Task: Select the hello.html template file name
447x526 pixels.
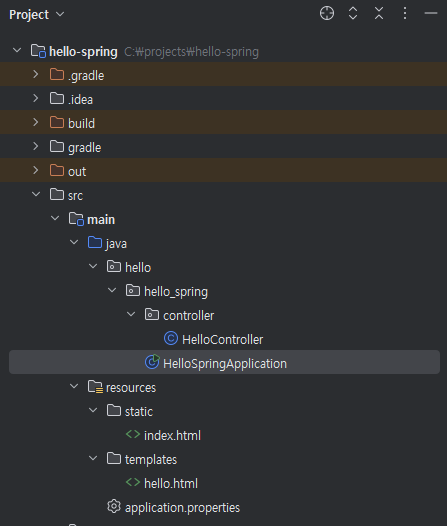Action: click(171, 483)
